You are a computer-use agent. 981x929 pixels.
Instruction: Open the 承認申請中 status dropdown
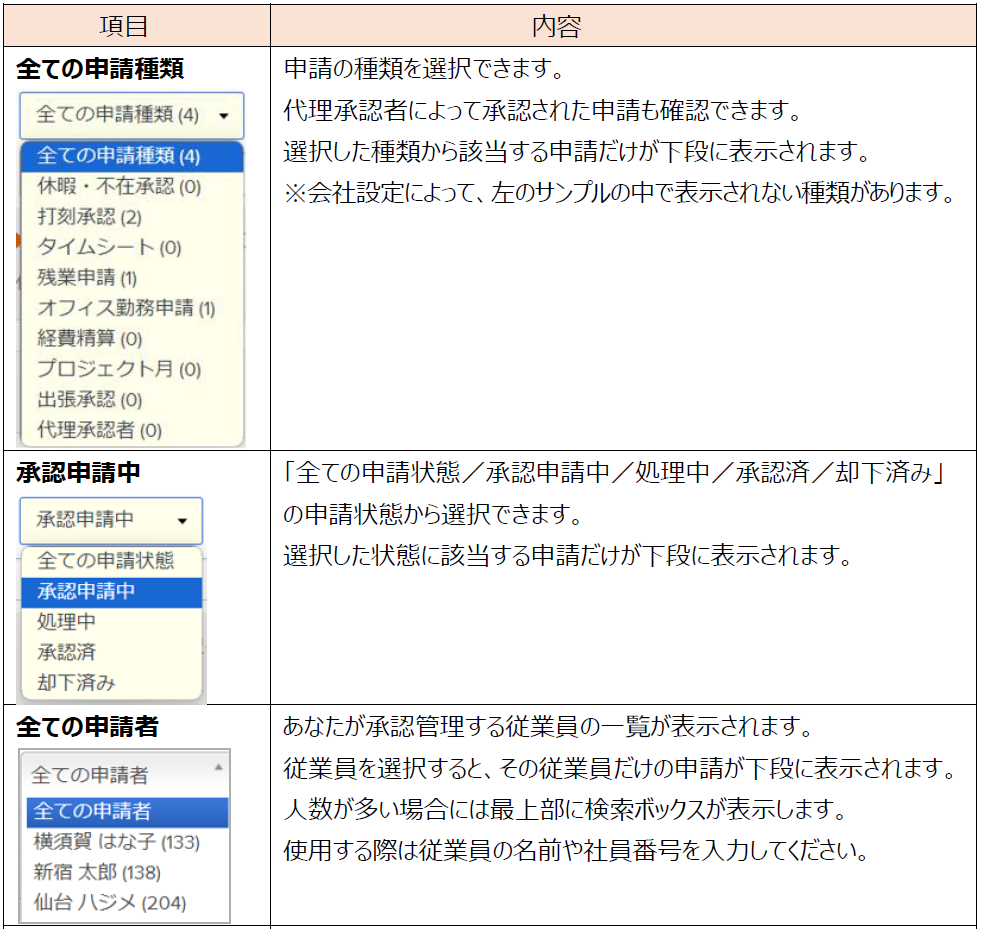pos(111,520)
